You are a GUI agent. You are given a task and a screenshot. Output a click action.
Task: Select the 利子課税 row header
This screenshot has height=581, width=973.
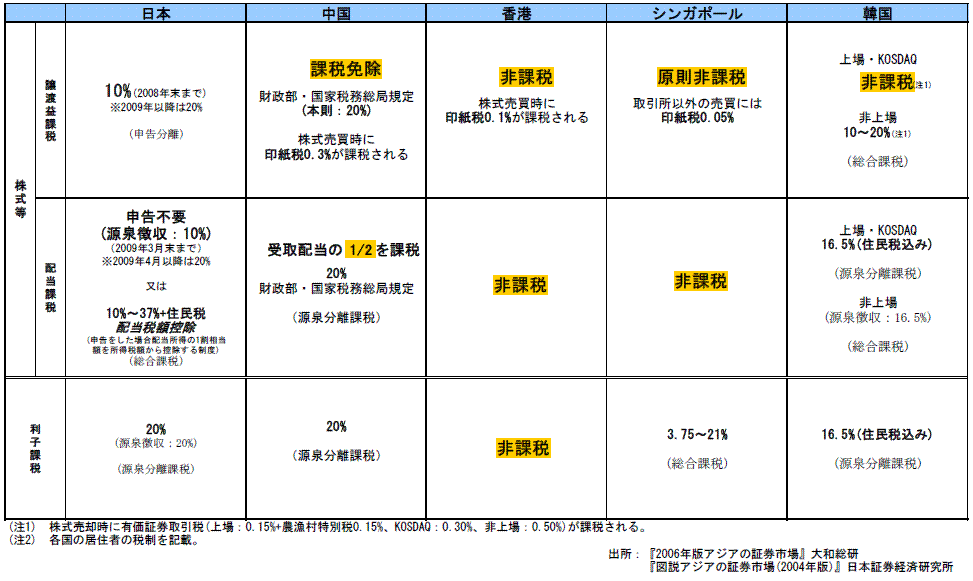tap(35, 448)
